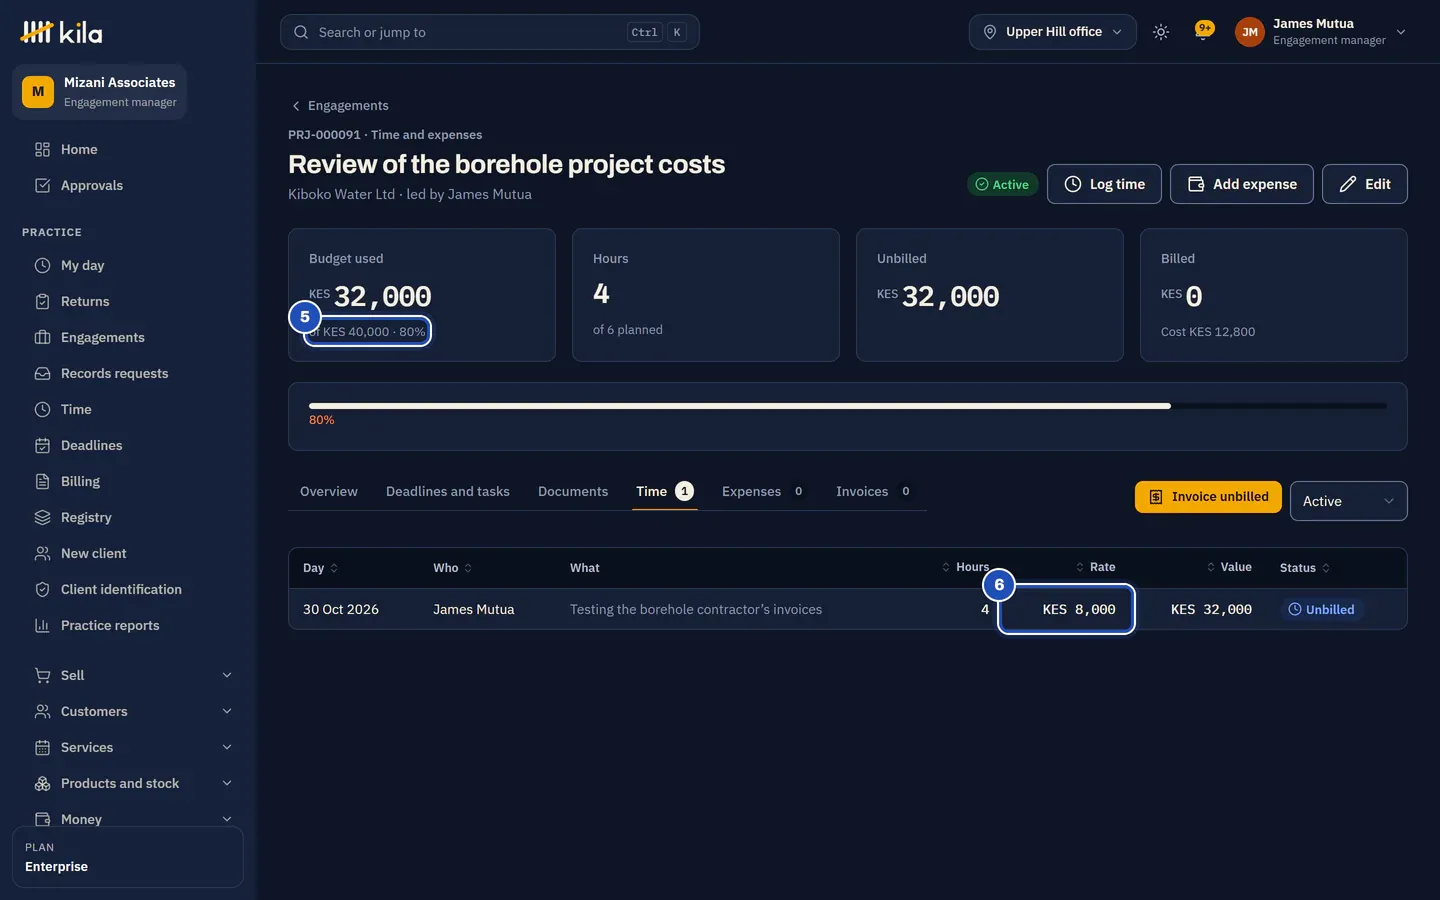
Task: Sort by the Value column header
Action: (x=1229, y=567)
